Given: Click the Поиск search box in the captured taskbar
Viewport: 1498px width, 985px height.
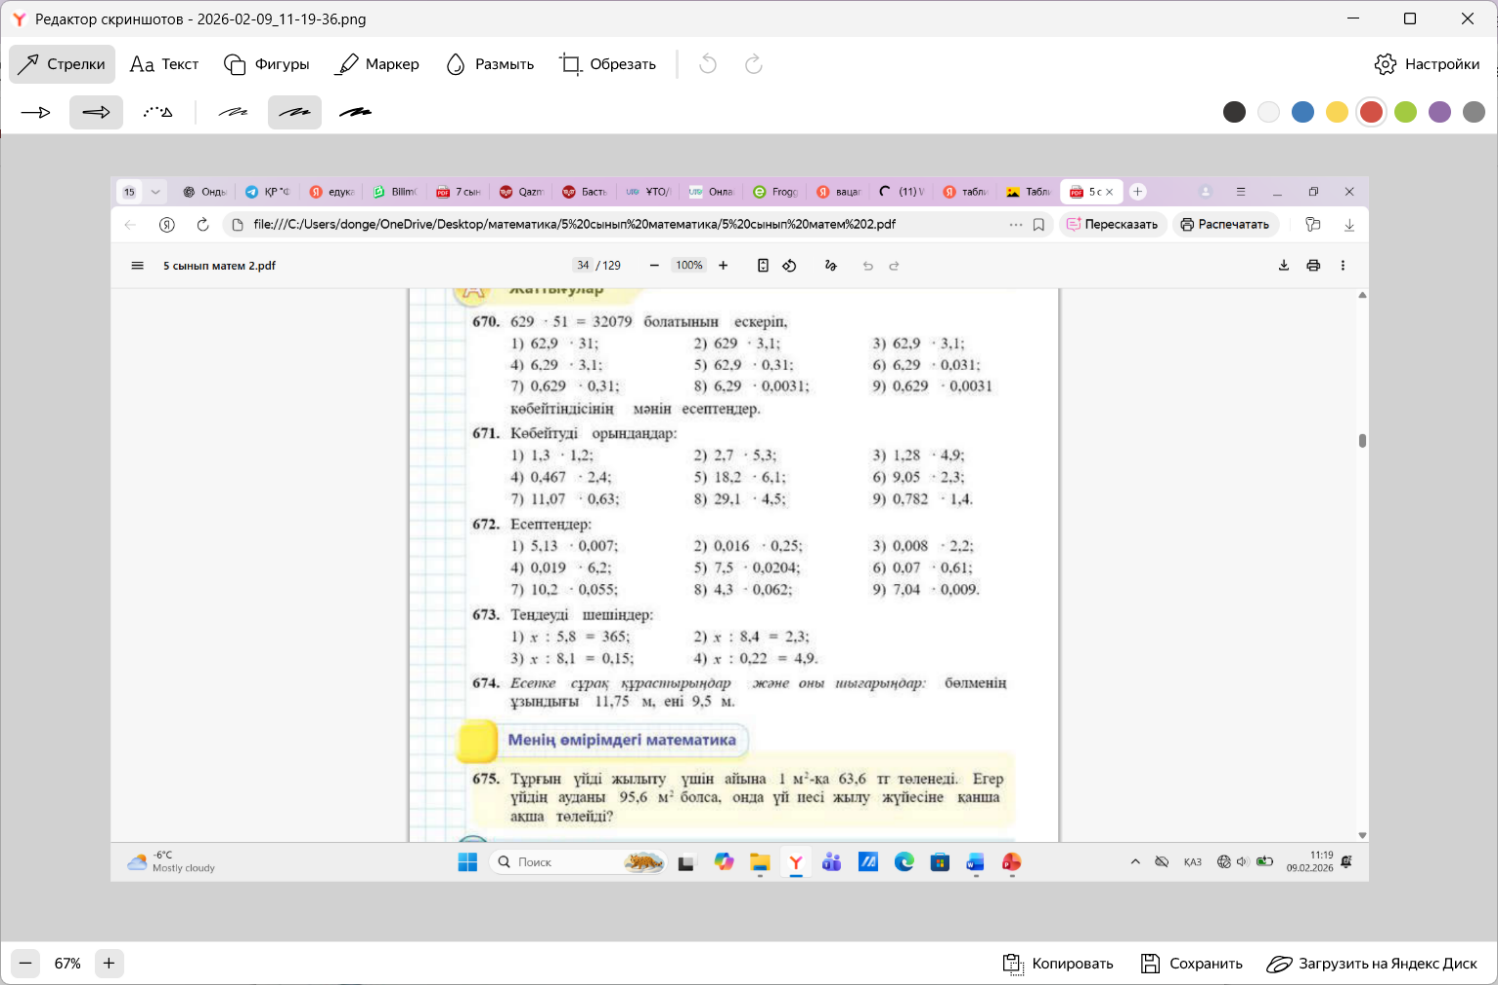Looking at the screenshot, I should 578,862.
